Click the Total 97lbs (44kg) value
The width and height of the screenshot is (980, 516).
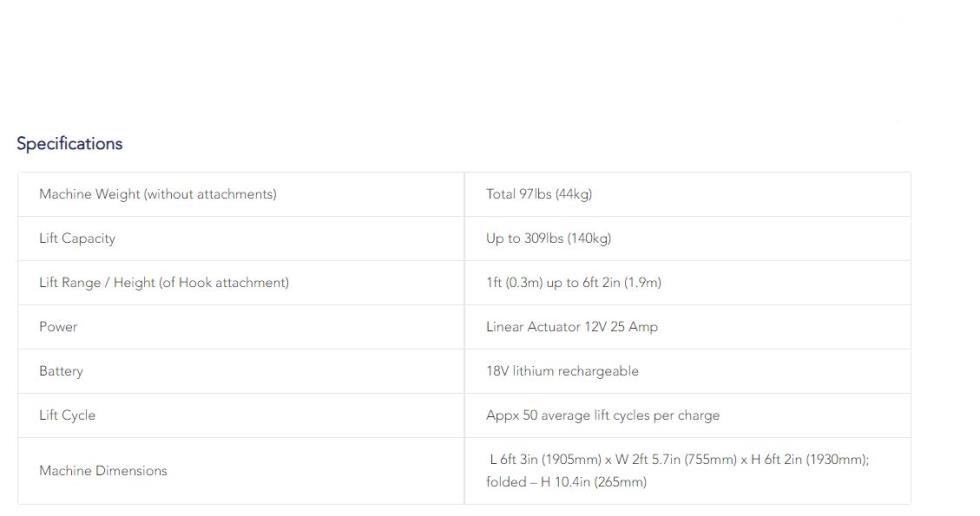pos(539,194)
